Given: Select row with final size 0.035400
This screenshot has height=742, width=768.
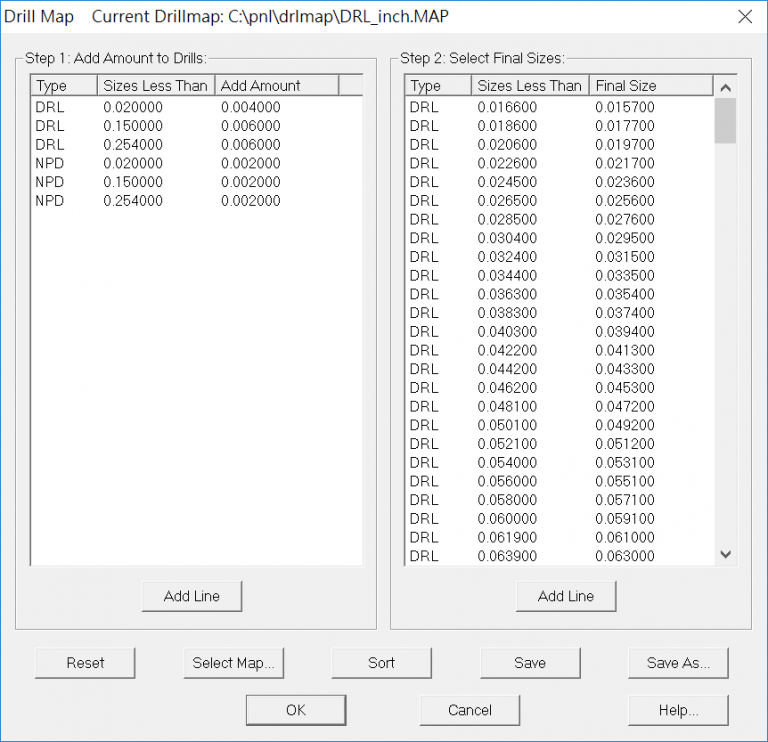Looking at the screenshot, I should pyautogui.click(x=559, y=294).
